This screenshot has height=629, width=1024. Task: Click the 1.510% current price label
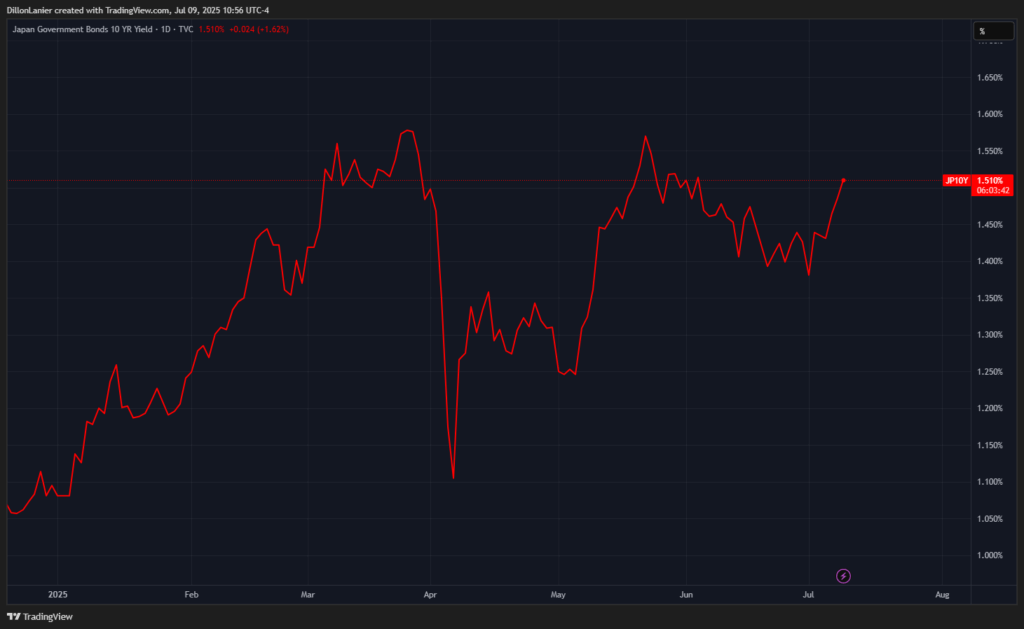point(989,181)
